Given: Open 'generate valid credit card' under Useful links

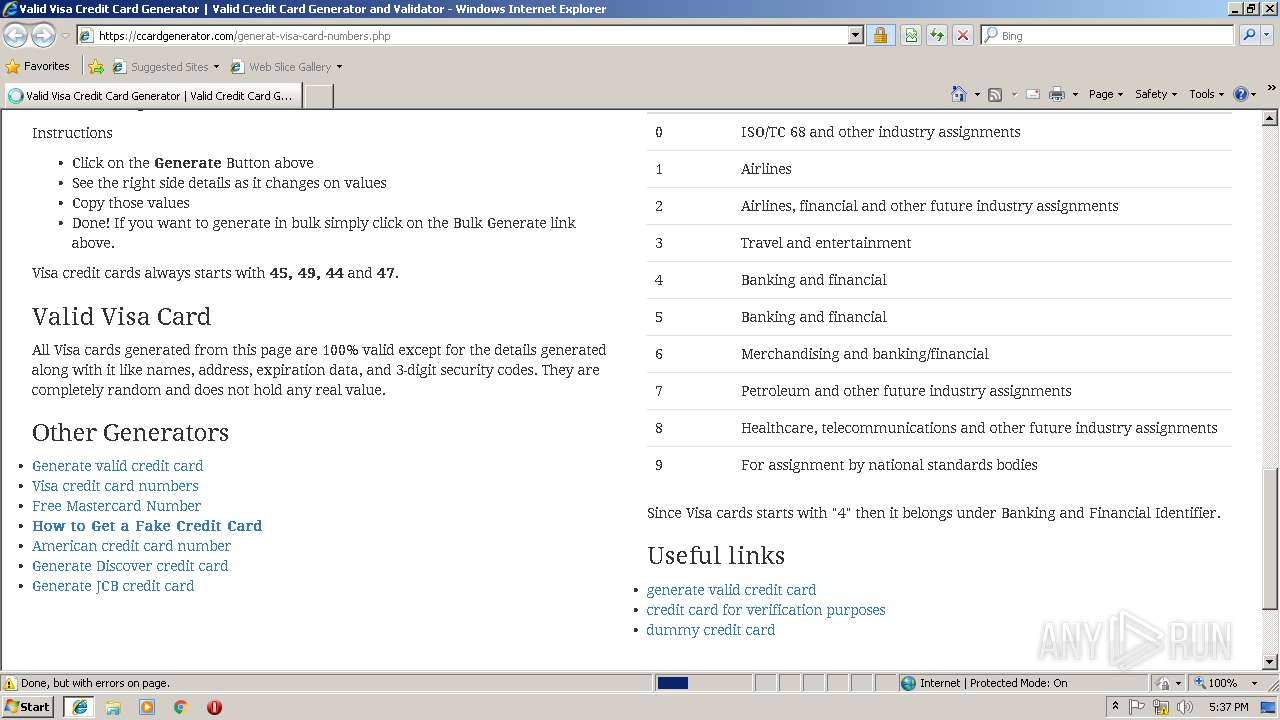Looking at the screenshot, I should (x=731, y=590).
